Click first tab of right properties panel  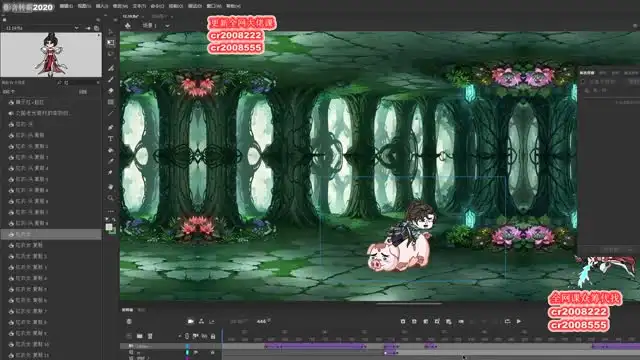[587, 73]
